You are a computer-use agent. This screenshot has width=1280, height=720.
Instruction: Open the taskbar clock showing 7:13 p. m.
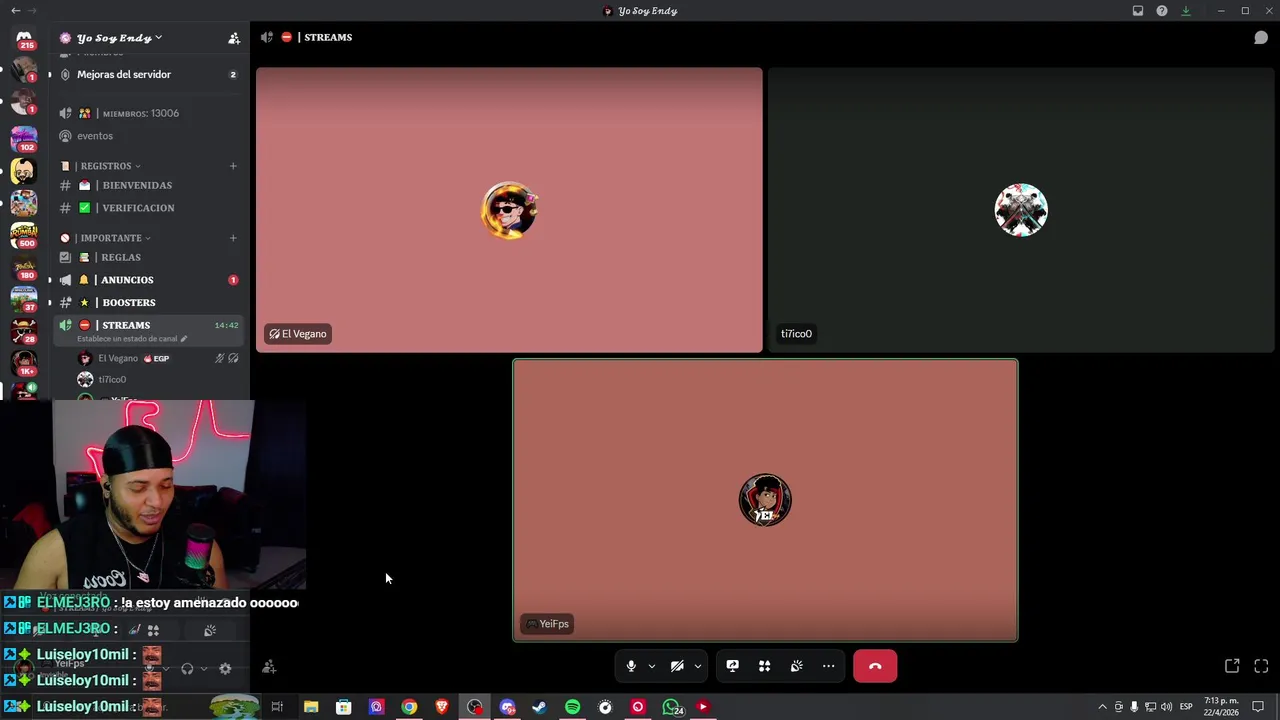(x=1221, y=707)
